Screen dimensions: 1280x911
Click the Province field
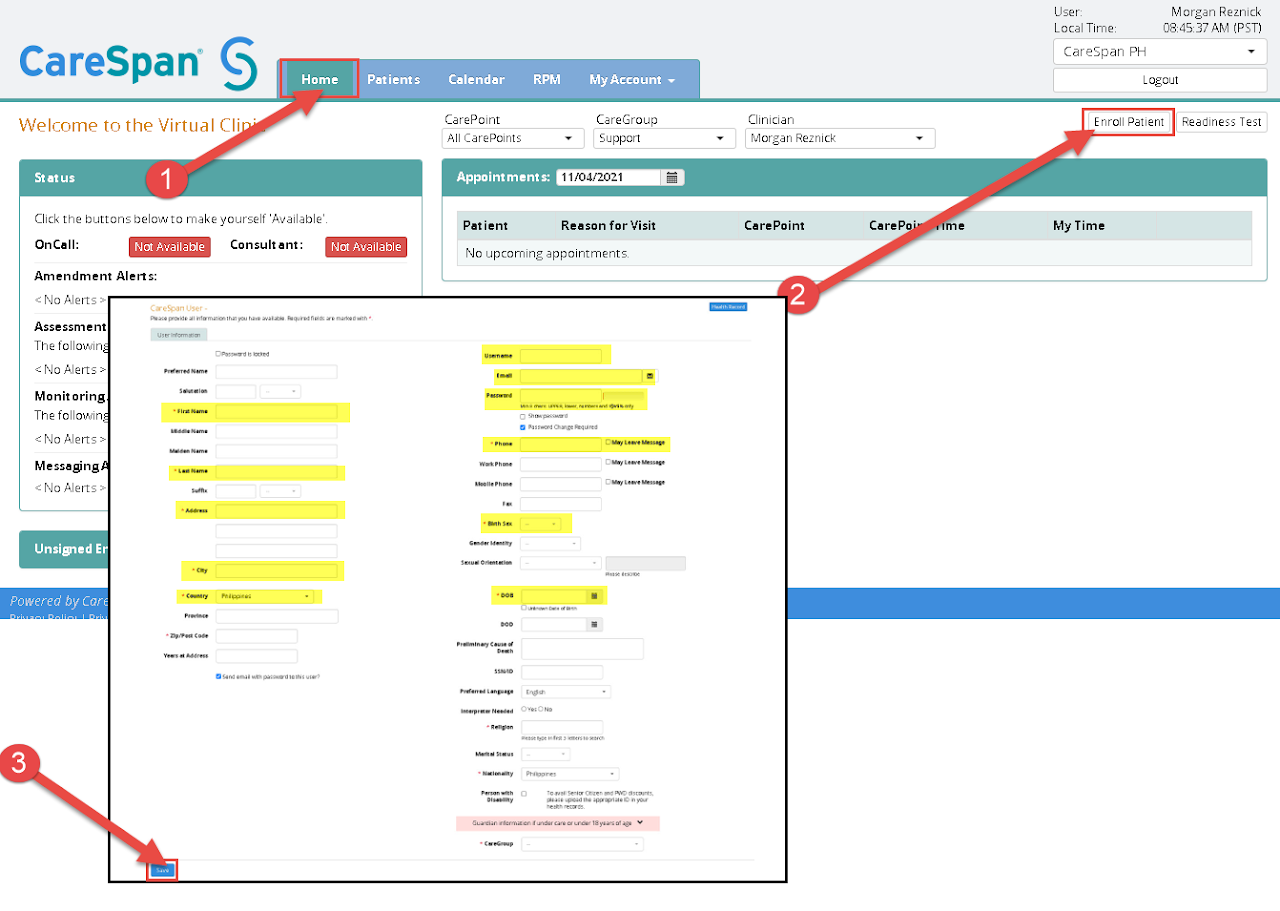(276, 616)
